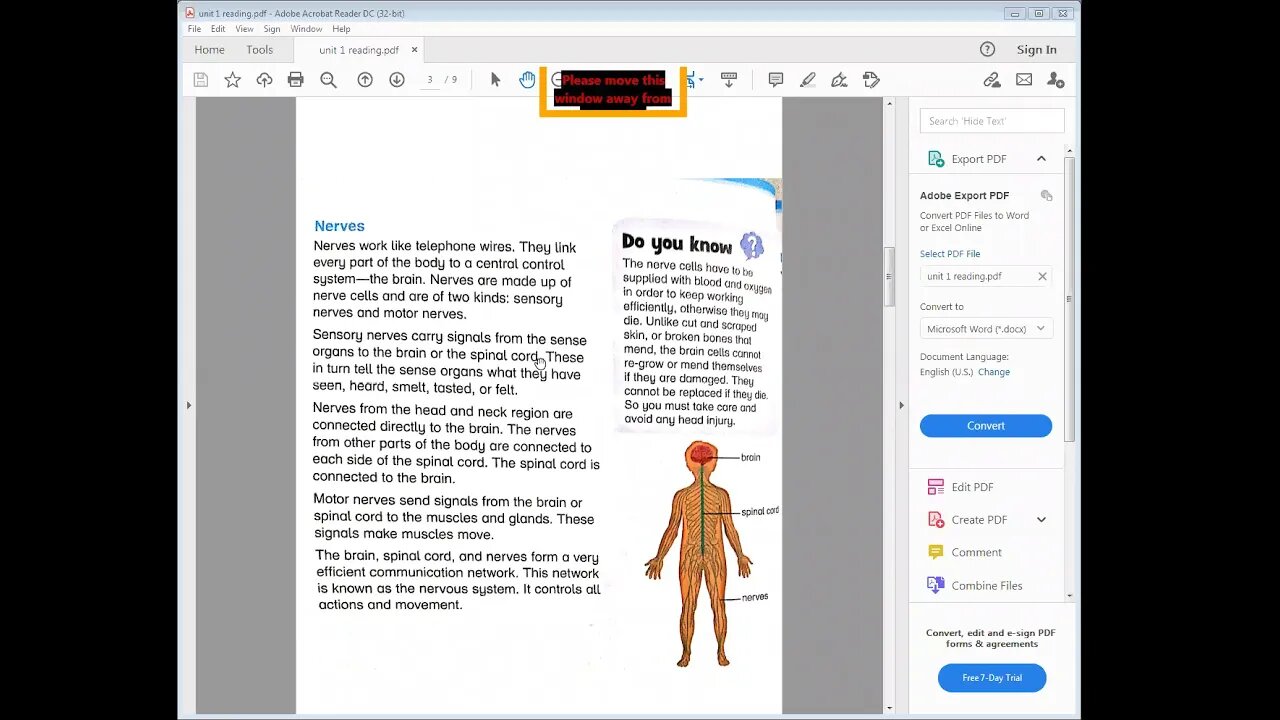Open the Help menu
Image resolution: width=1280 pixels, height=720 pixels.
coord(341,29)
